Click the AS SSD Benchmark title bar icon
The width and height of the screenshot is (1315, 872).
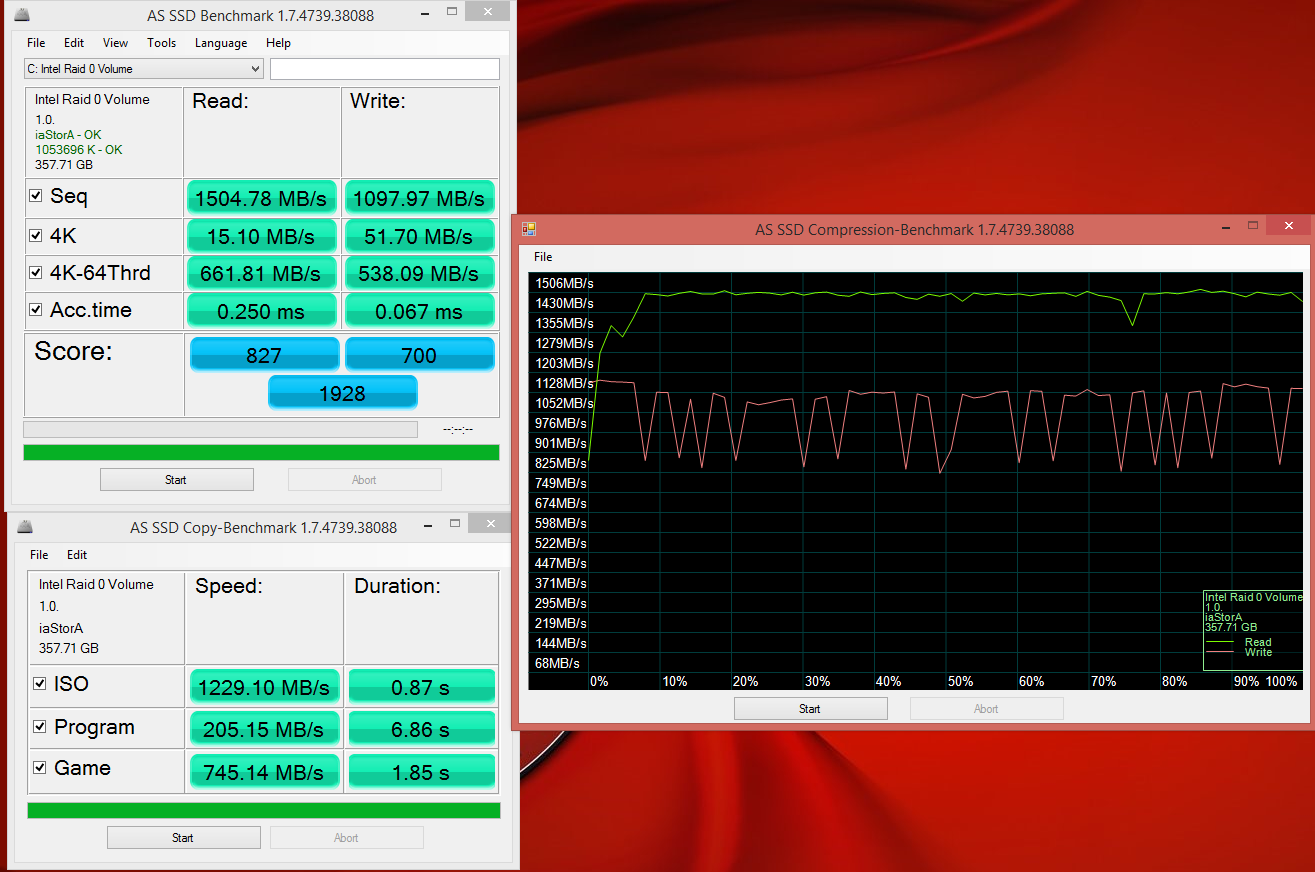click(x=22, y=15)
